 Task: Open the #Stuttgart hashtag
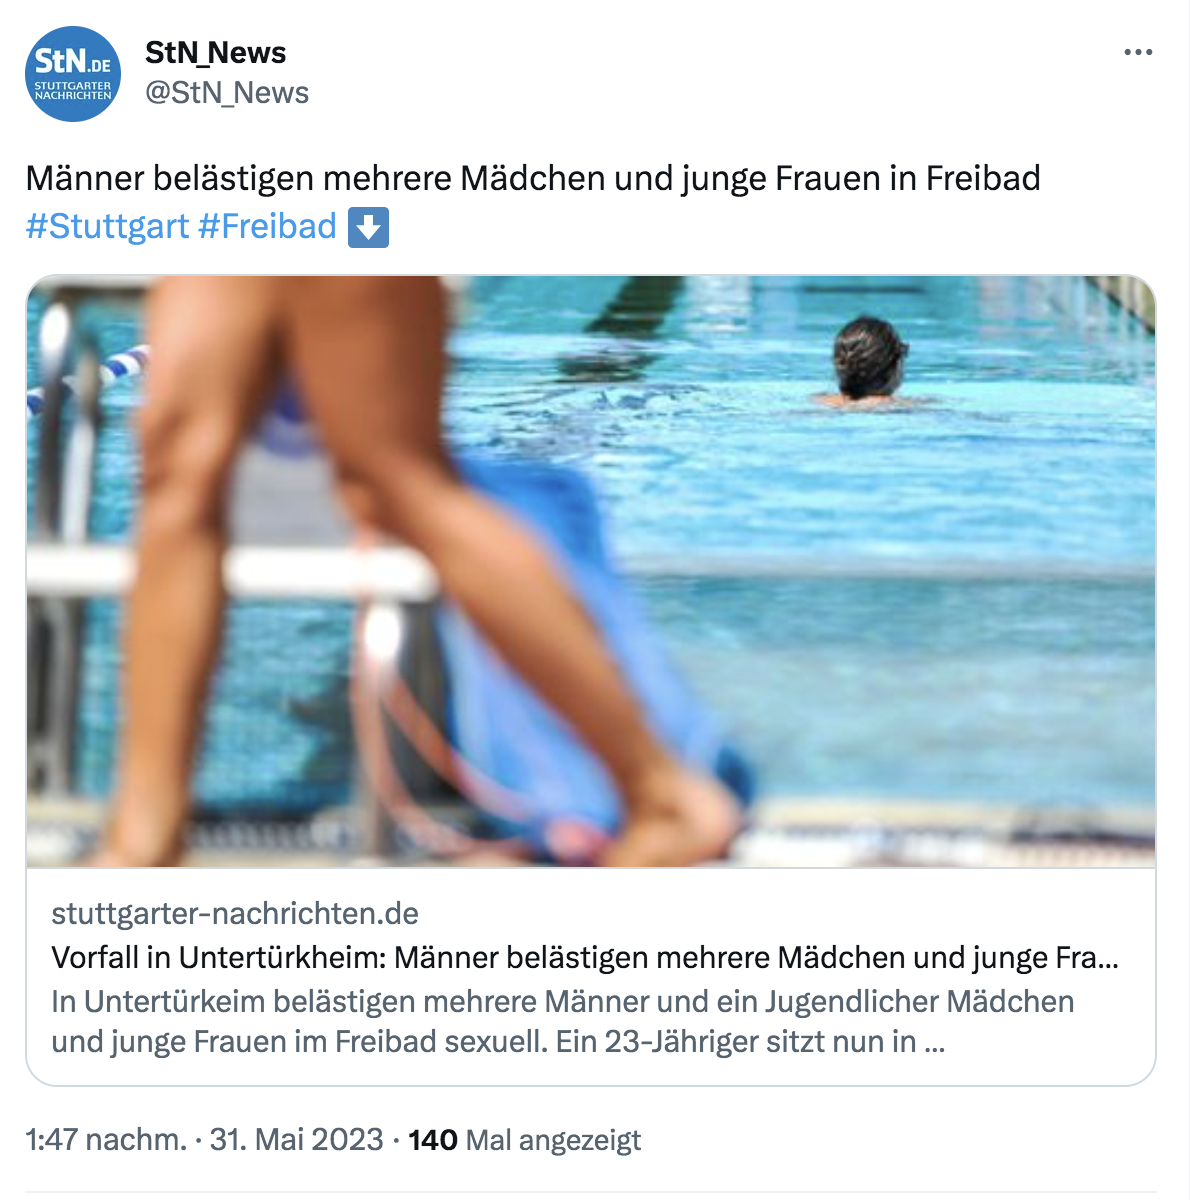tap(107, 227)
